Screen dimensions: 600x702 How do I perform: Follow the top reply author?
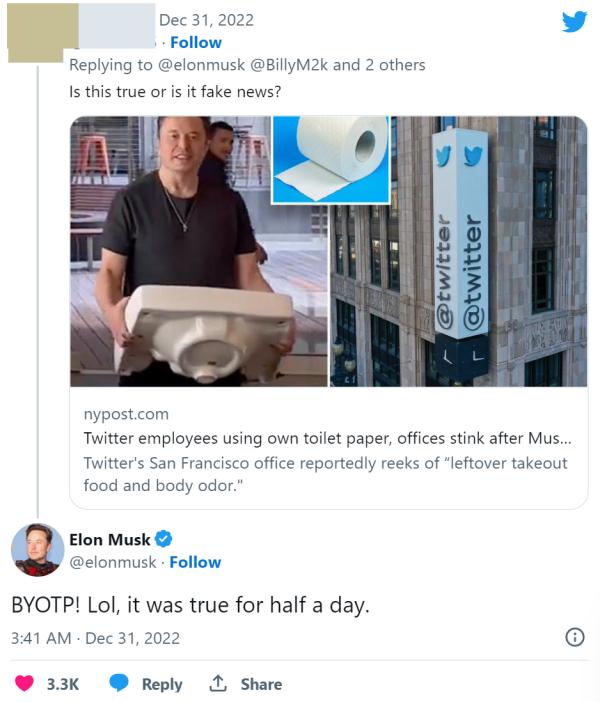196,42
